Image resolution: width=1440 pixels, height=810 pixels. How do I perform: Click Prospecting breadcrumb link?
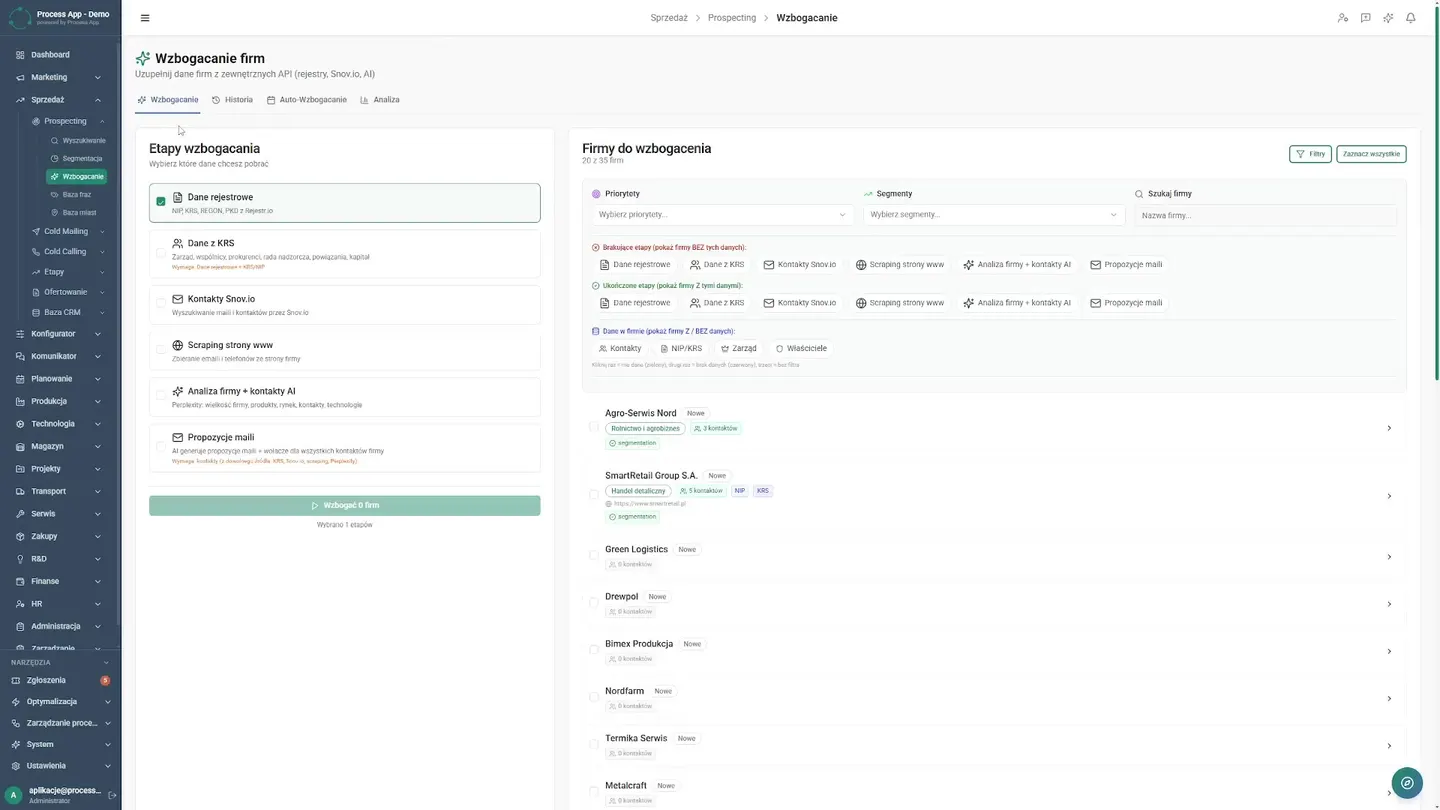coord(732,18)
